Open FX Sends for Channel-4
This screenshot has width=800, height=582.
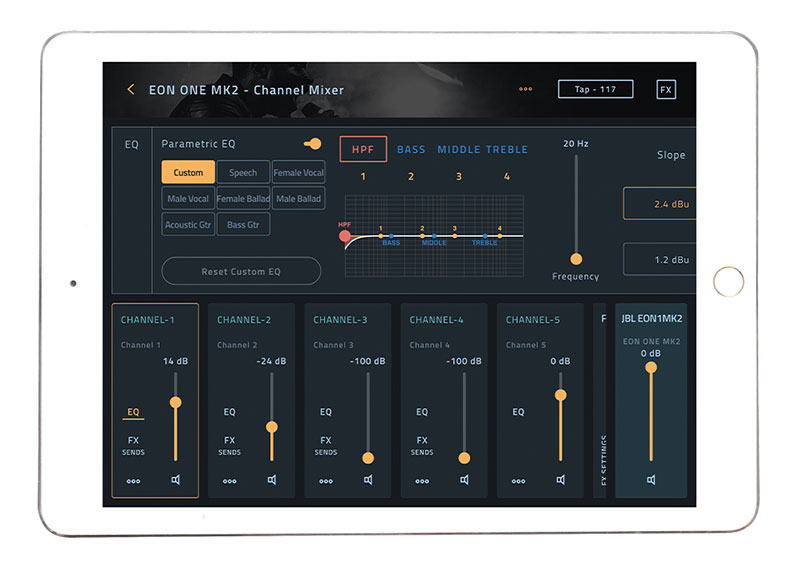pyautogui.click(x=422, y=445)
